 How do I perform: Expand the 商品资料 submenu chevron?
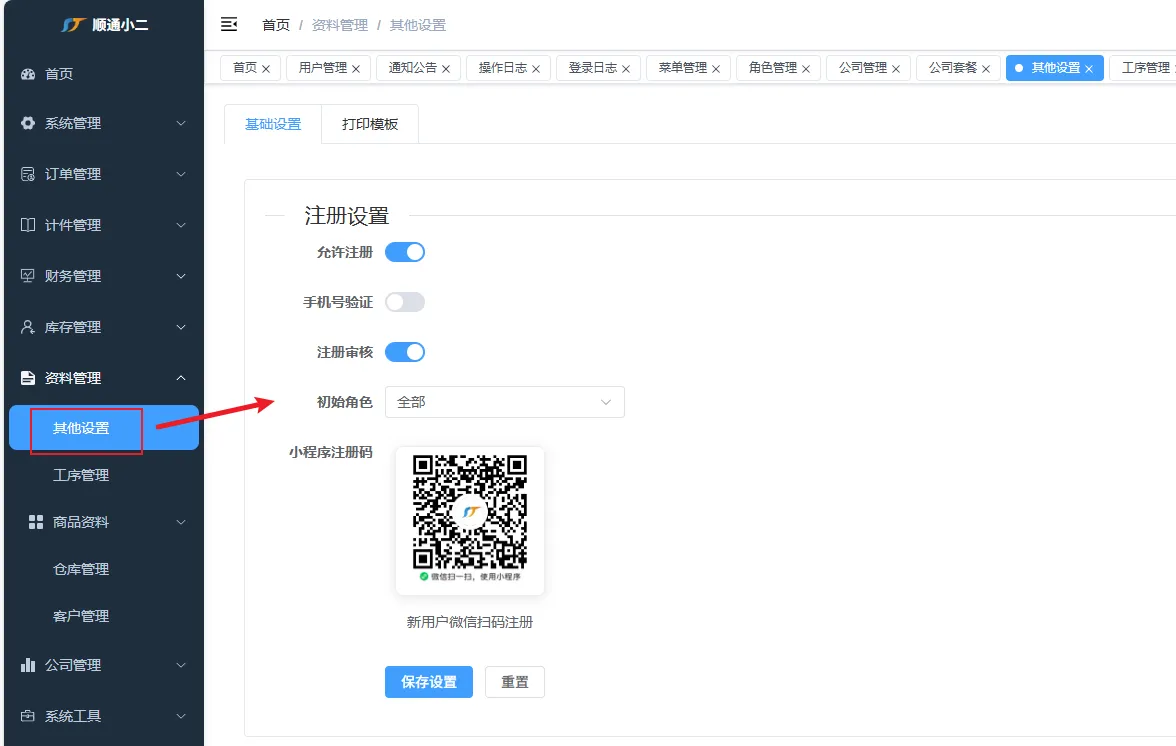tap(181, 522)
